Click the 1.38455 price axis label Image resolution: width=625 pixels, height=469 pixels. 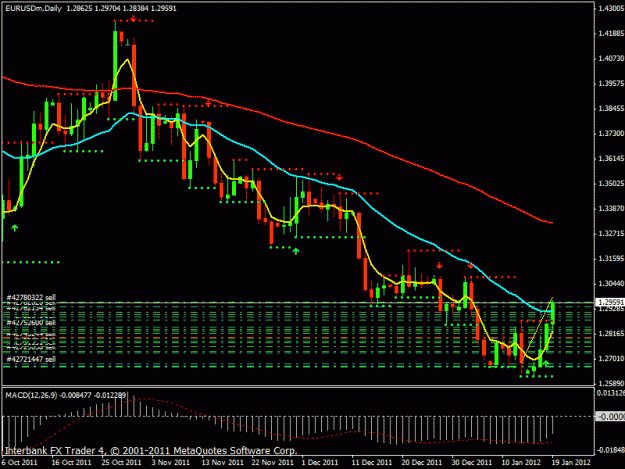(x=611, y=109)
